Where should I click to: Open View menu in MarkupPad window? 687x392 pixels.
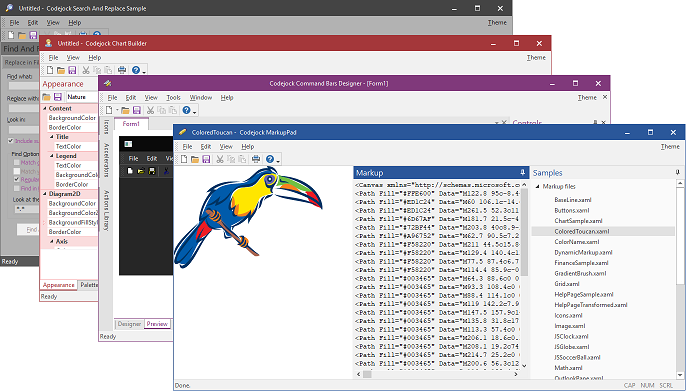point(226,146)
